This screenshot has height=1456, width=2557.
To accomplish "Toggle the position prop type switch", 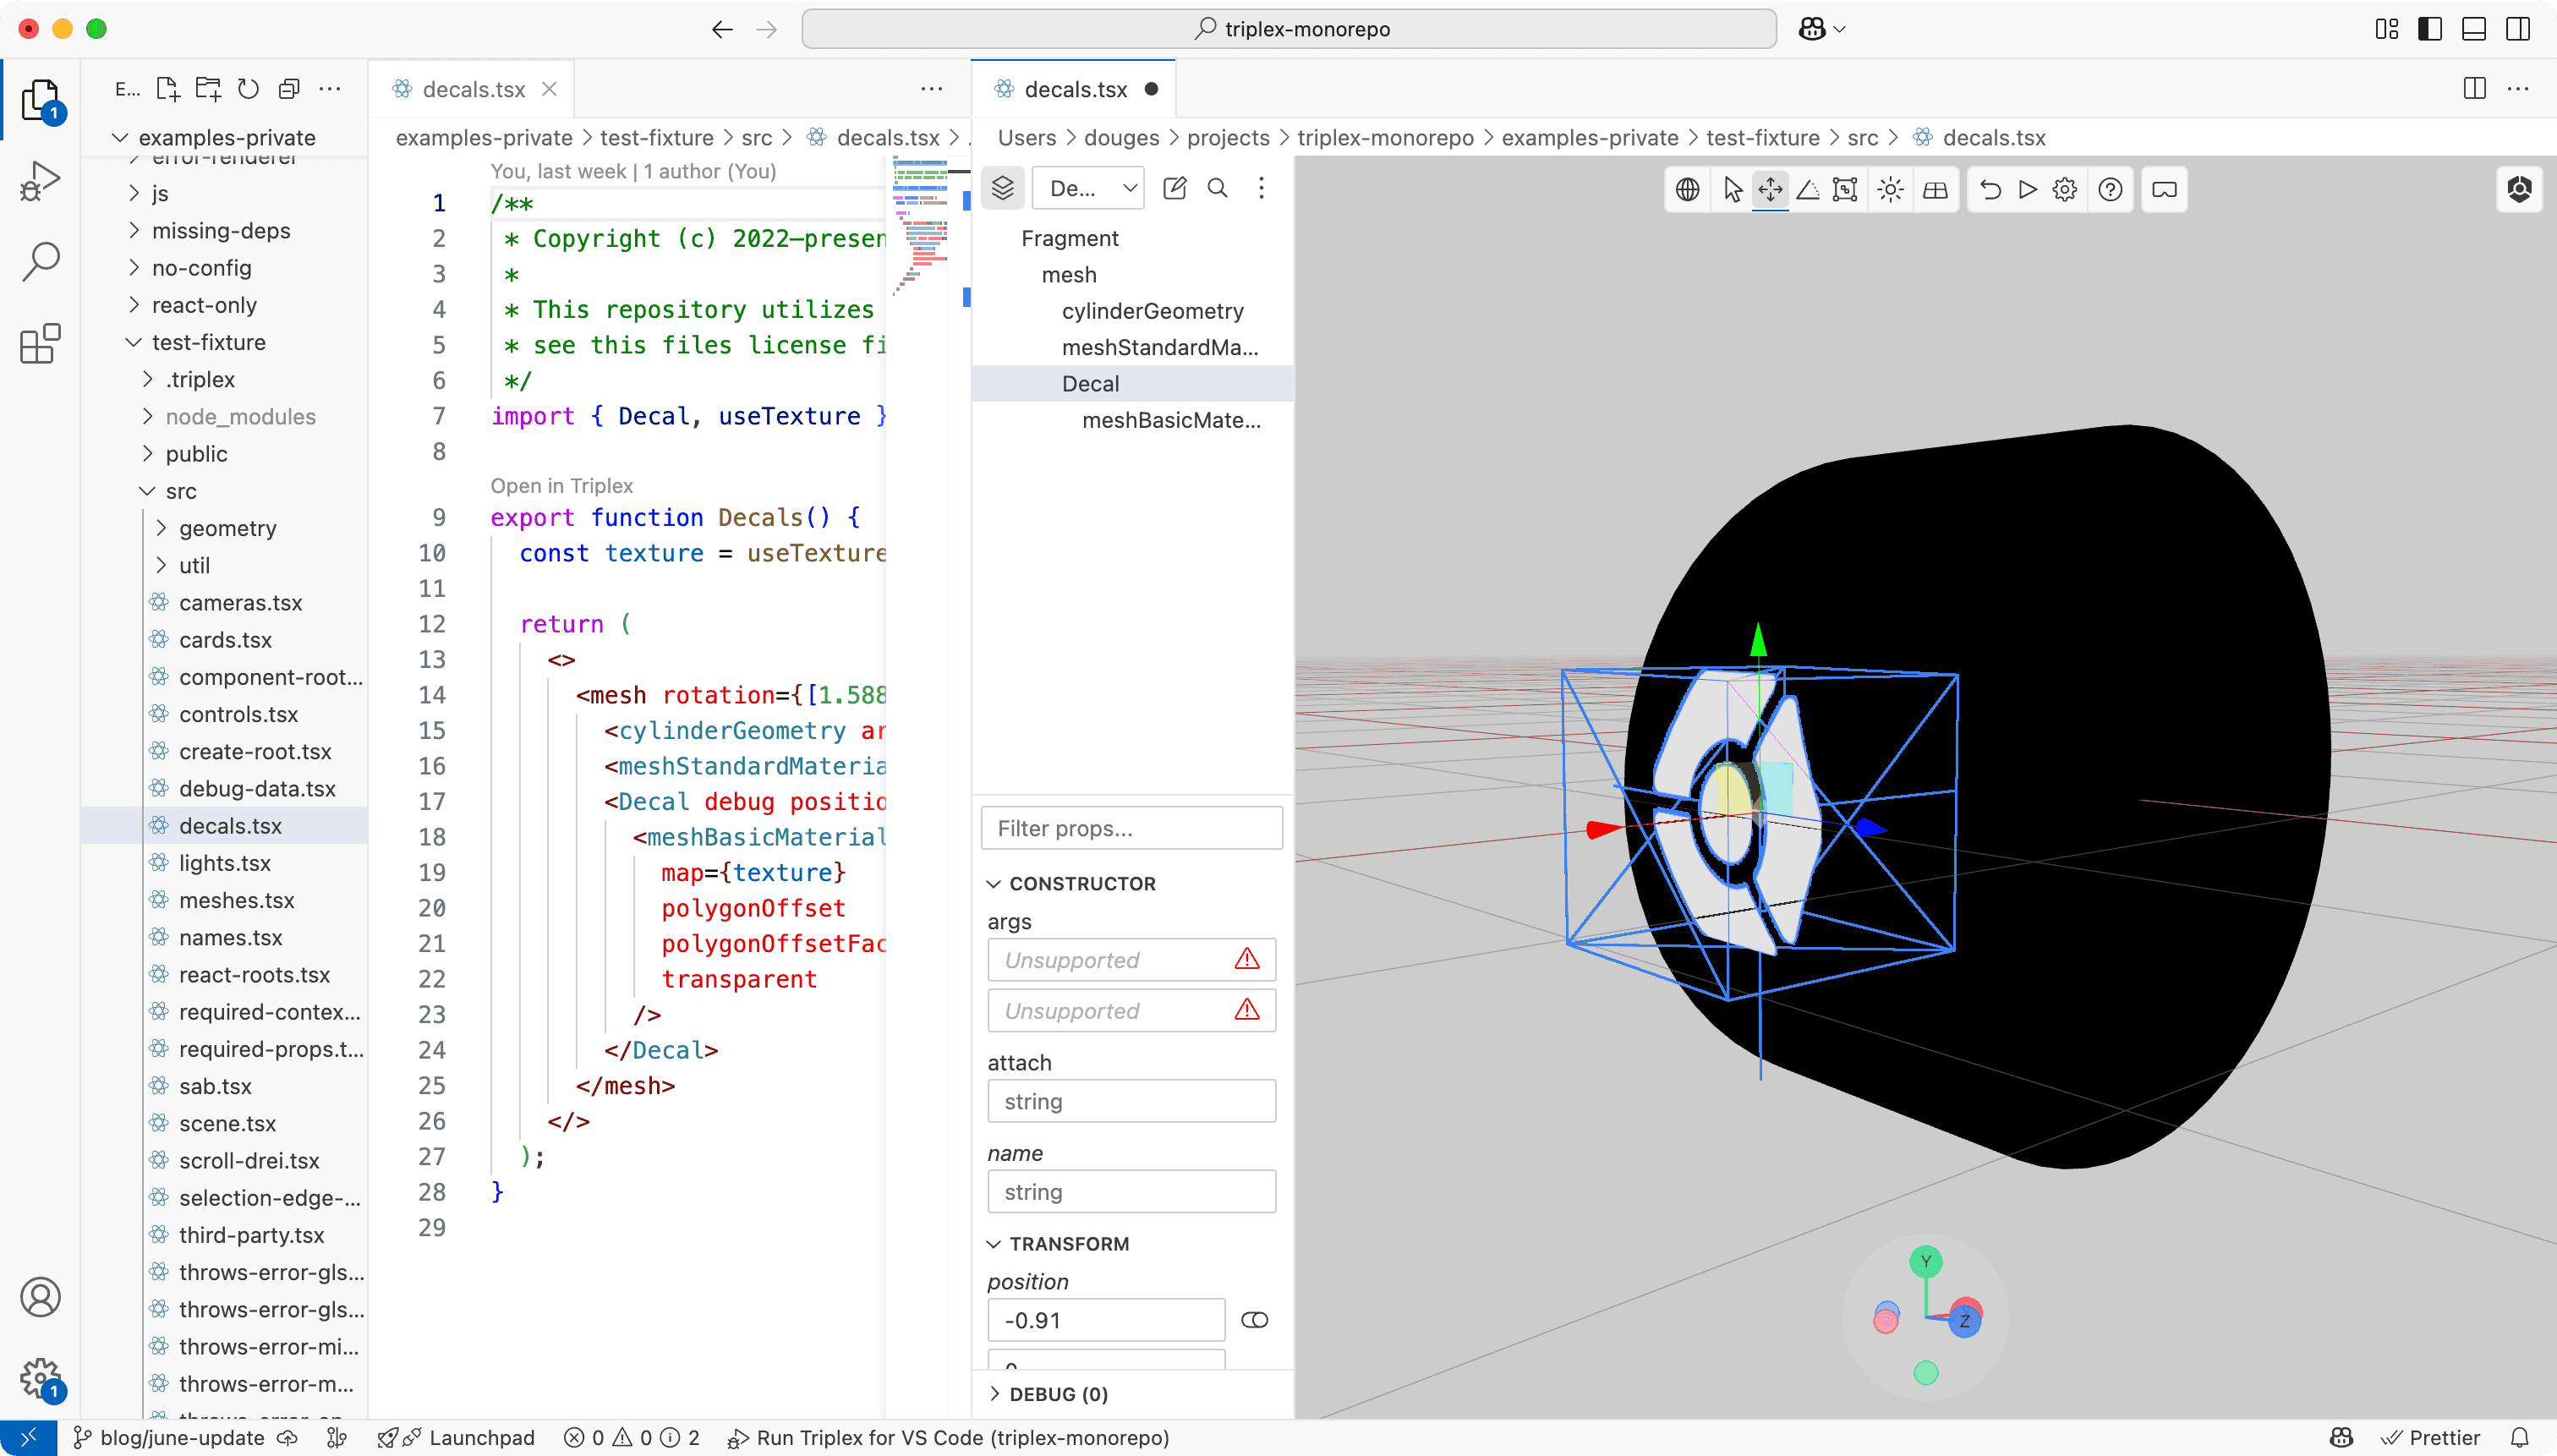I will tap(1254, 1320).
